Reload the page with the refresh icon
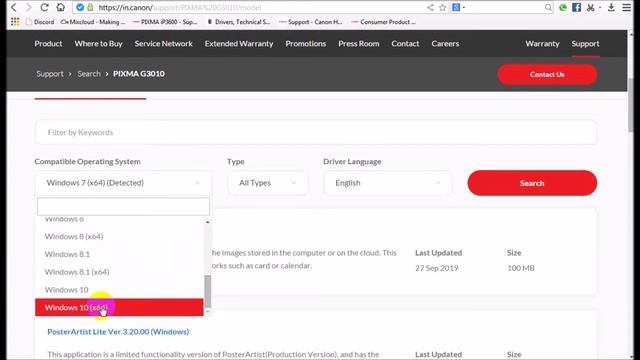Screen dimensions: 640x360 (x=44, y=7)
